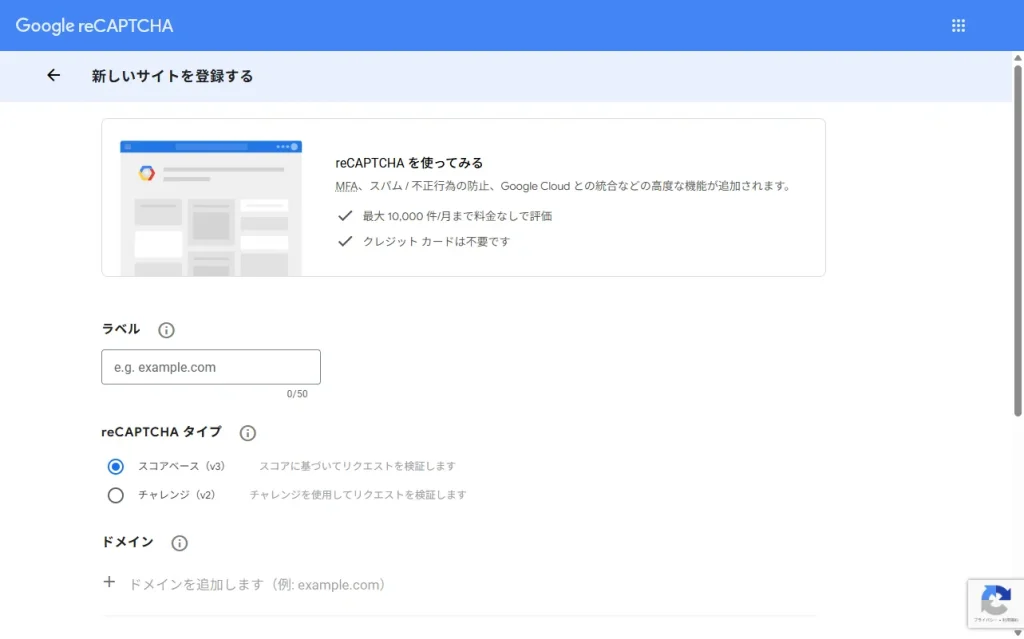This screenshot has height=639, width=1024.
Task: Click the reCAPTCHA promo illustration thumbnail
Action: pyautogui.click(x=211, y=208)
